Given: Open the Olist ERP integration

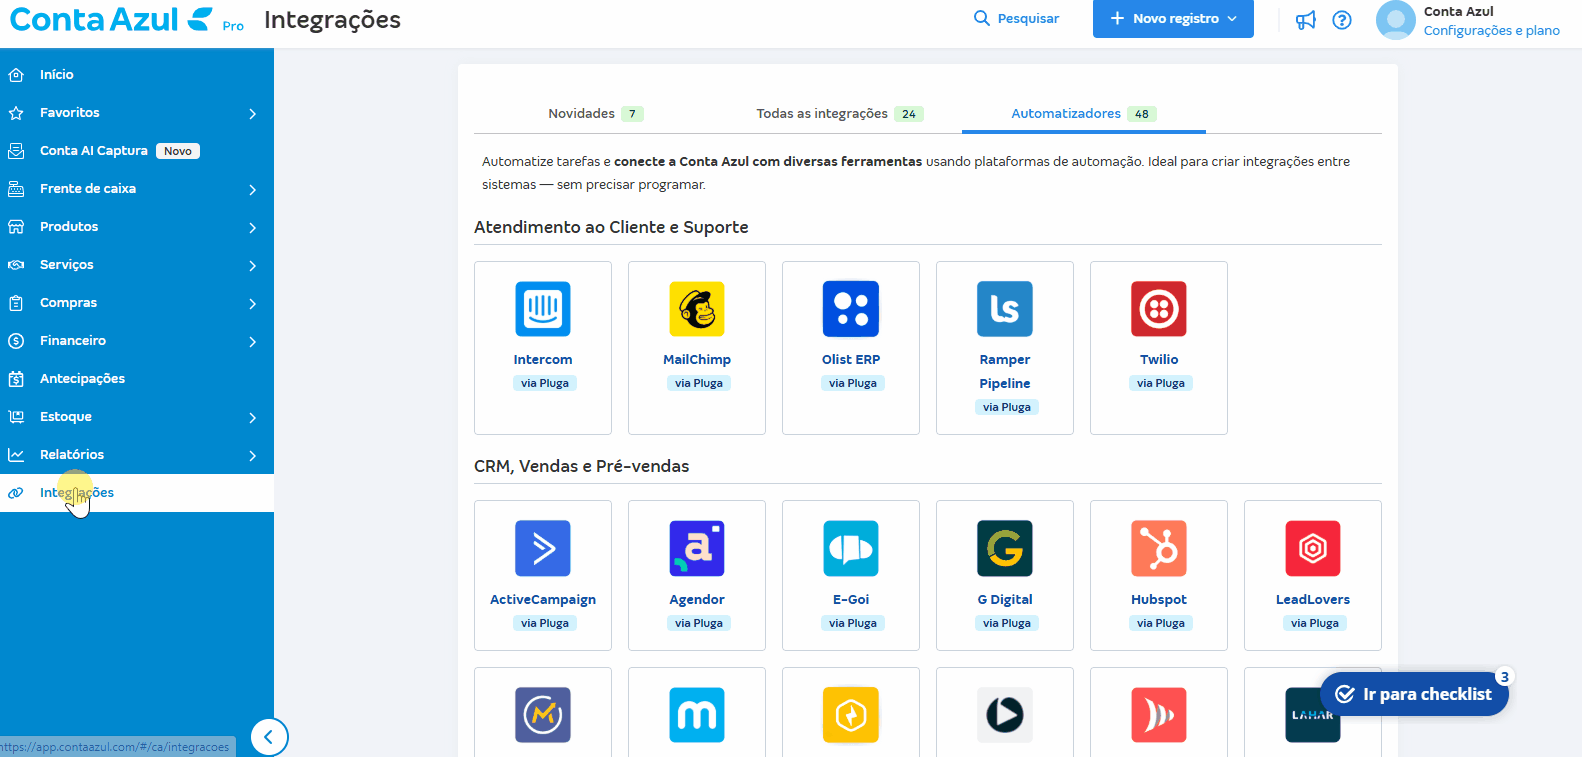Looking at the screenshot, I should (x=851, y=346).
